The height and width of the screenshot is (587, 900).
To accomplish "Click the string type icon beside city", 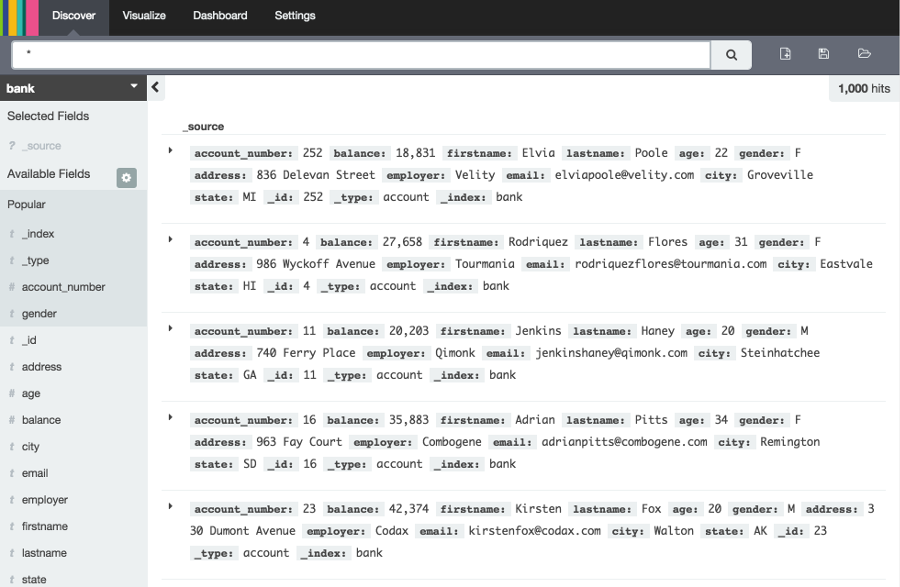I will pyautogui.click(x=10, y=446).
